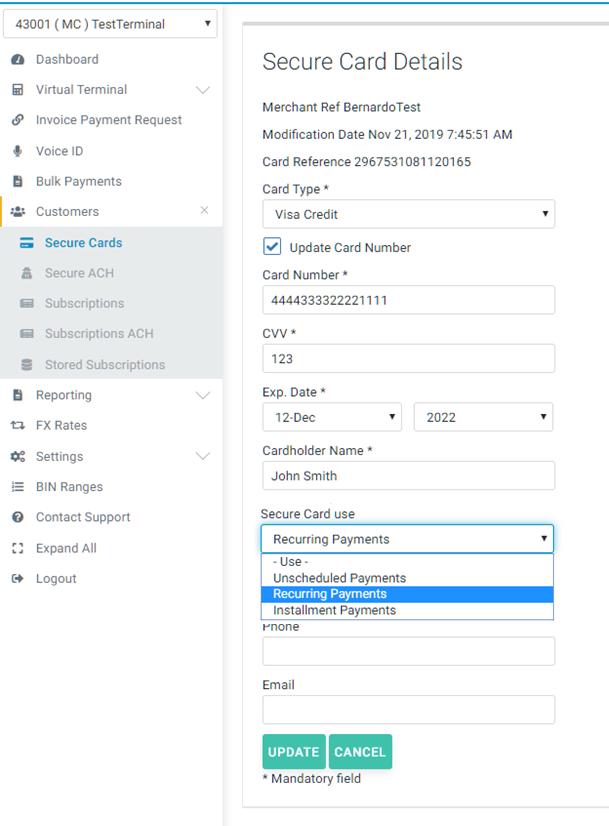Click the Logout exit icon
609x826 pixels.
(17, 578)
